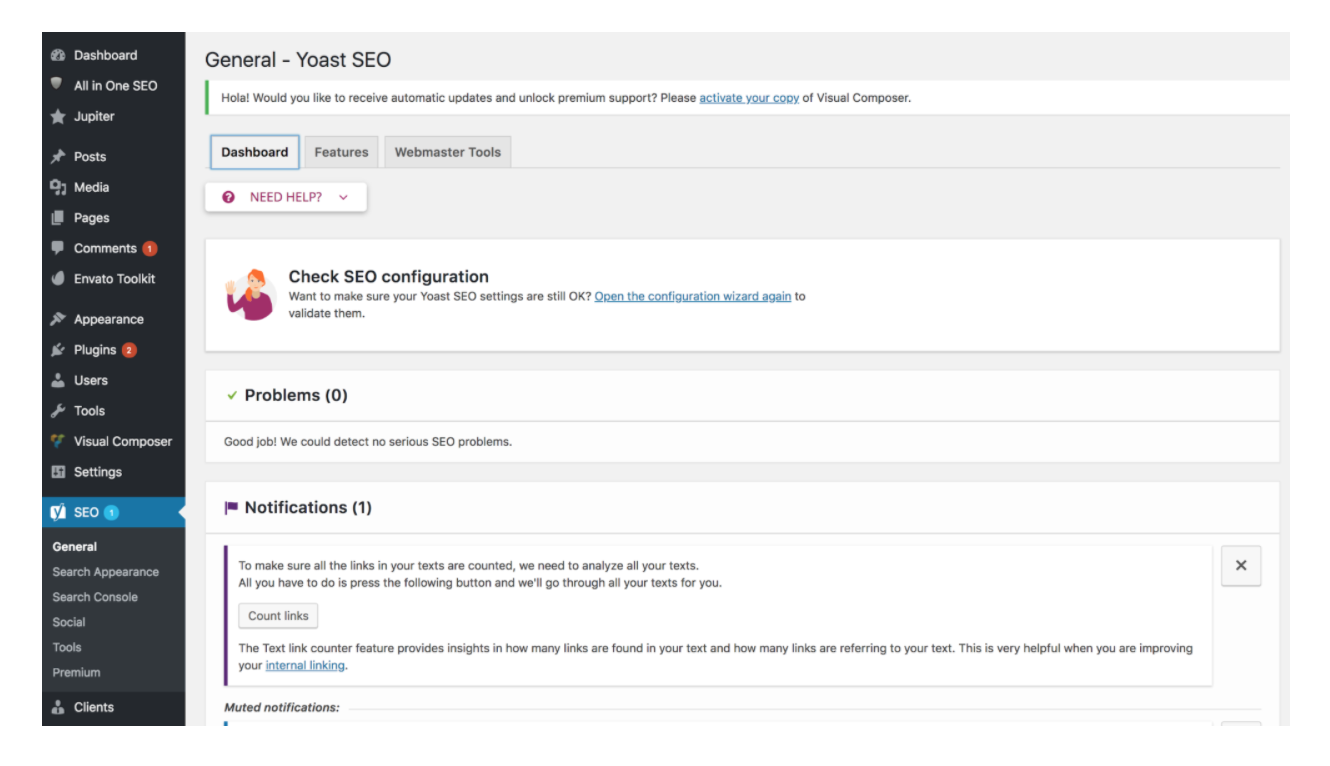Go to the Settings menu label
Screen dimensions: 1330x766
click(x=98, y=472)
